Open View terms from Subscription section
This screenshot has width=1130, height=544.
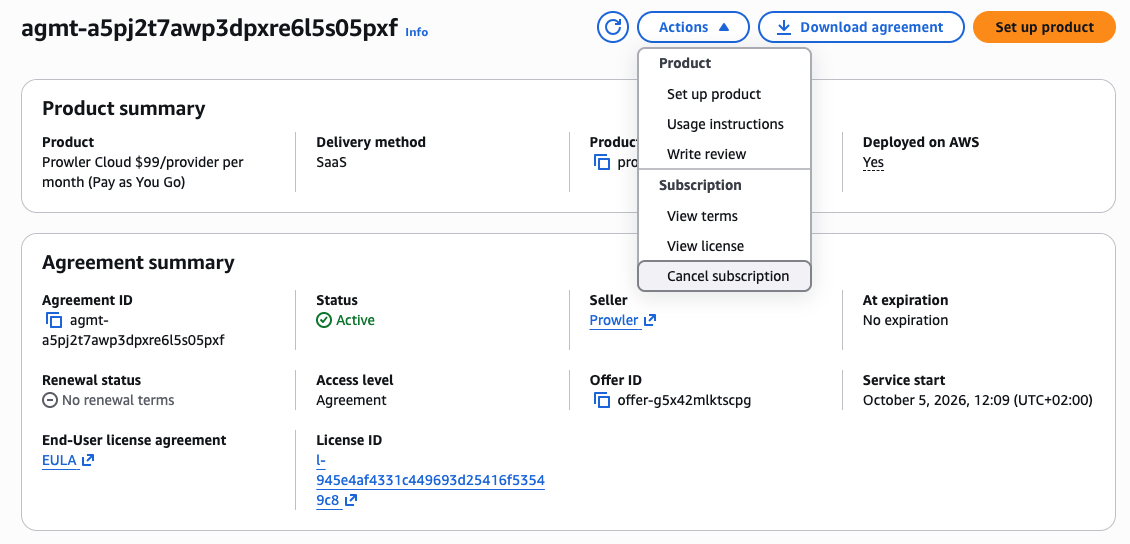[x=724, y=216]
